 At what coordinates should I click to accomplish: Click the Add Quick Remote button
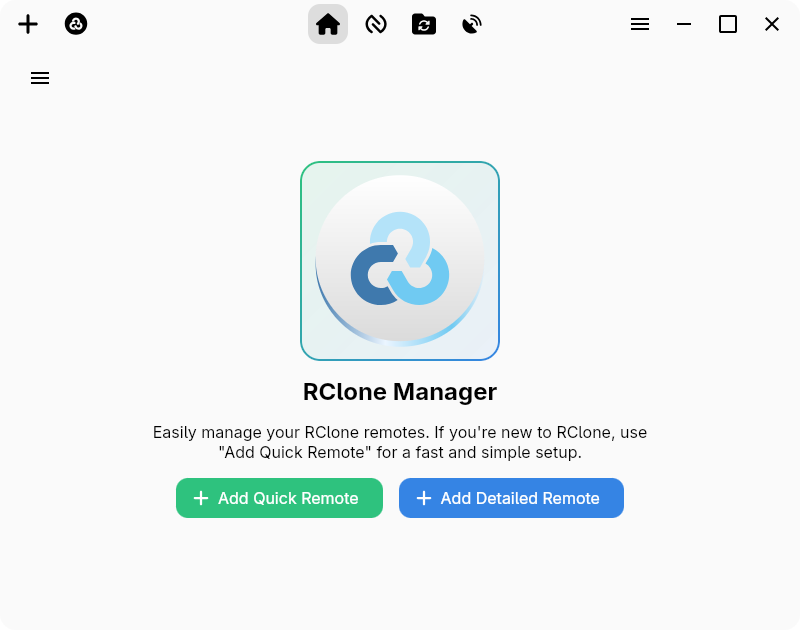[x=279, y=498]
